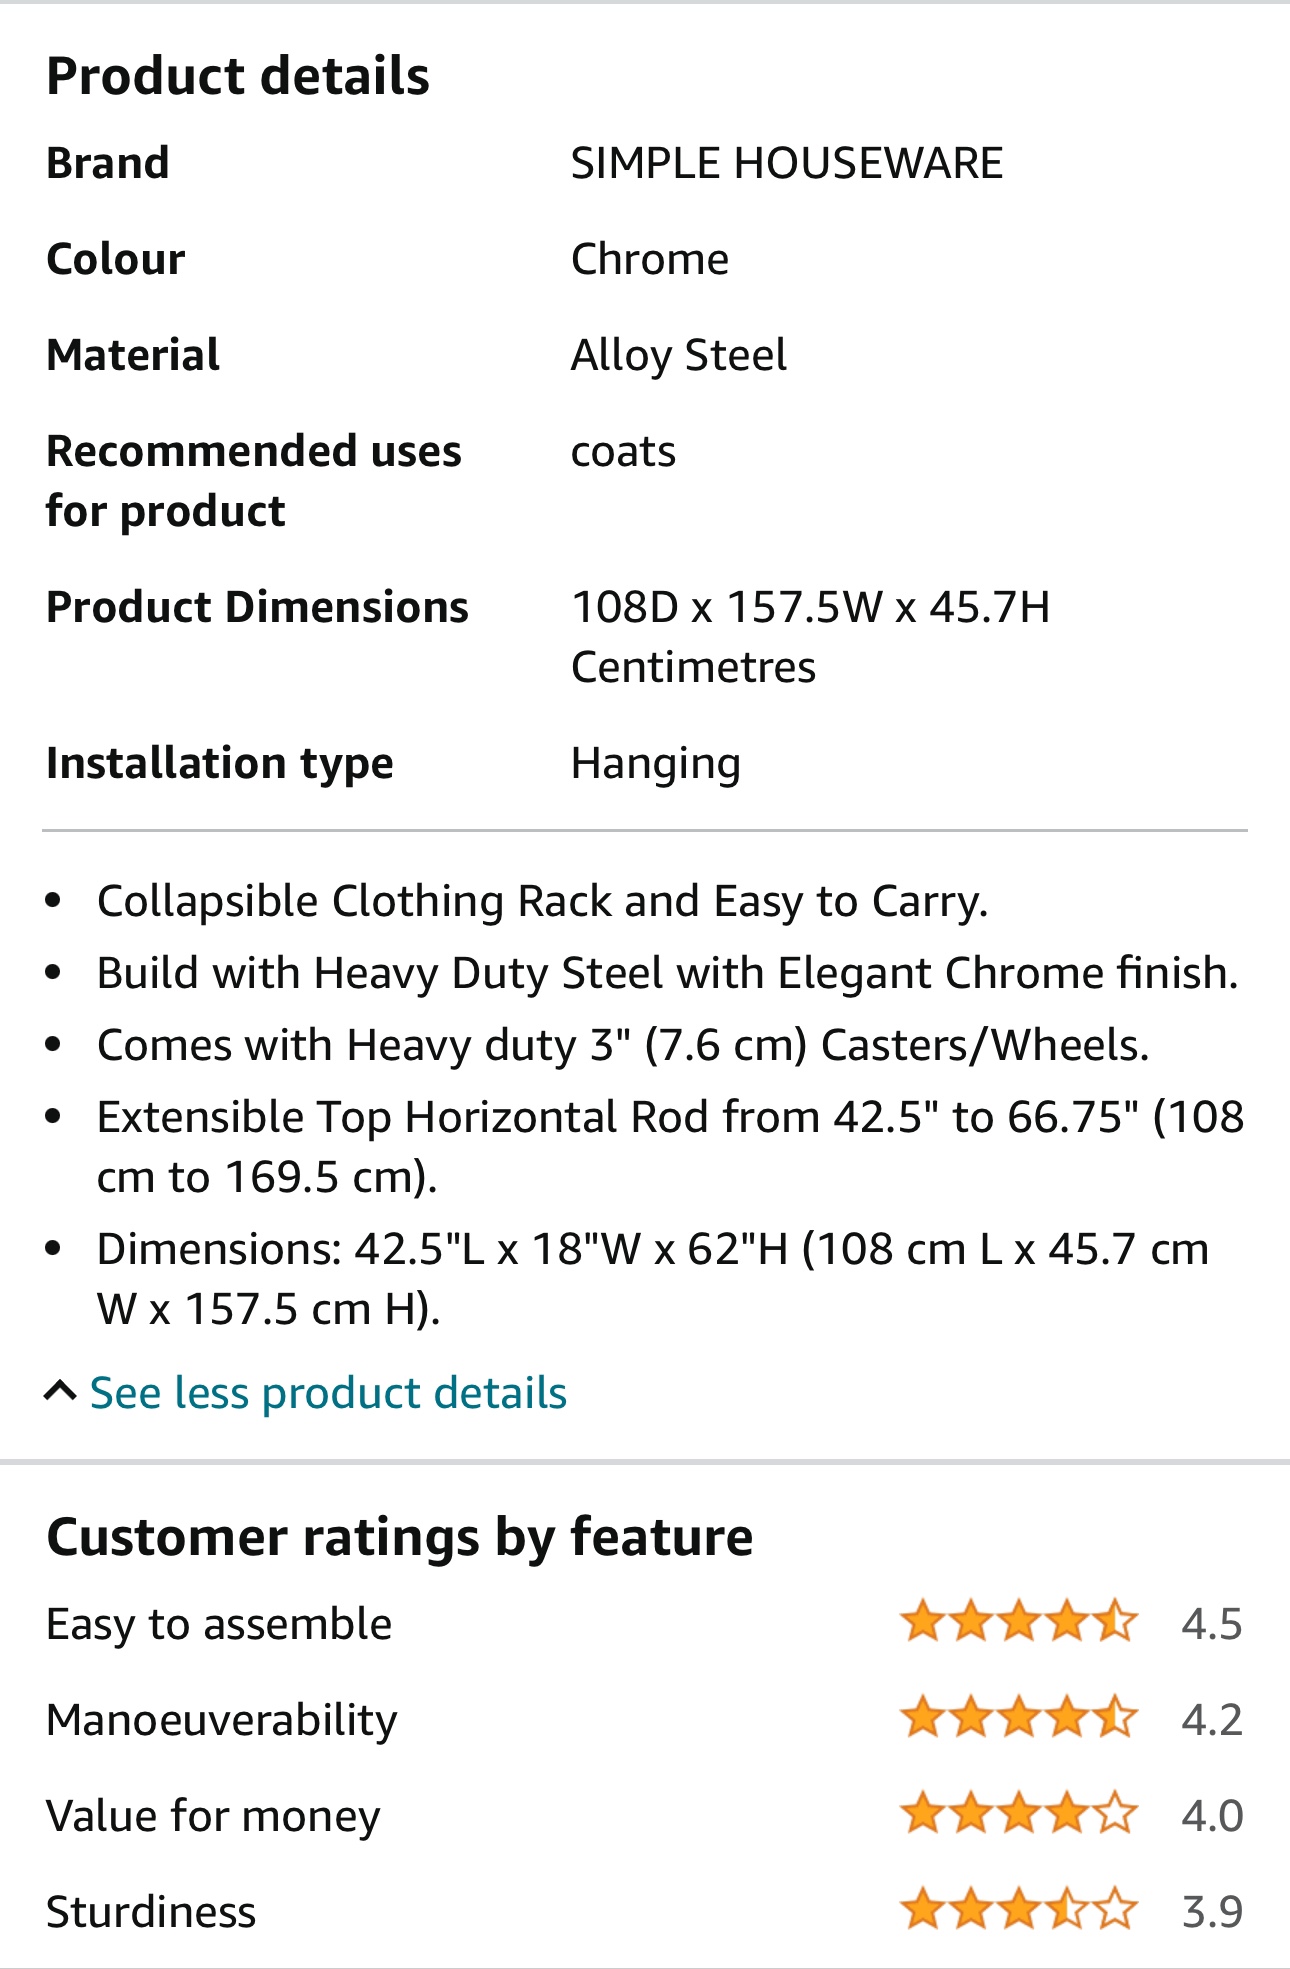Tap the Collapsible Clothing Rack bullet point

[542, 901]
